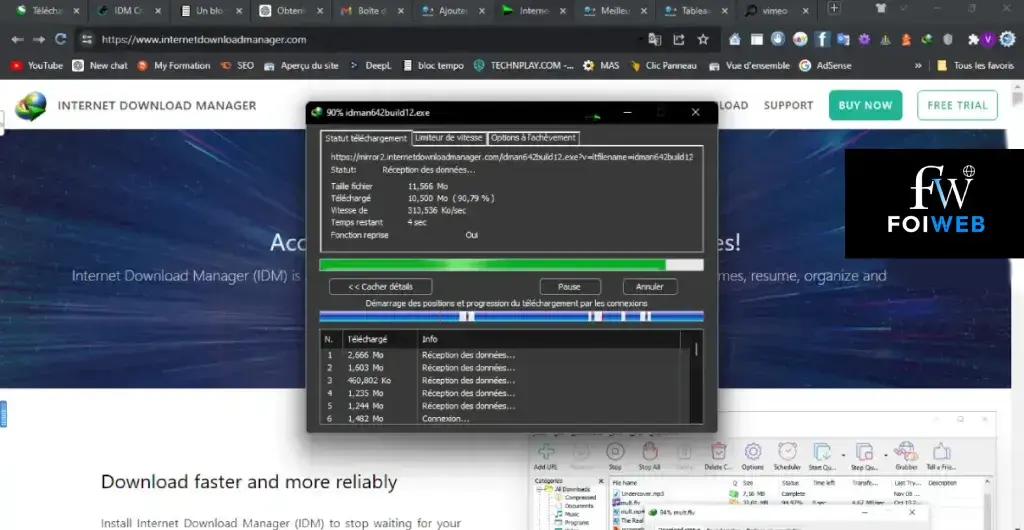Click the T-shirt theme icon in title bar

pyautogui.click(x=881, y=8)
